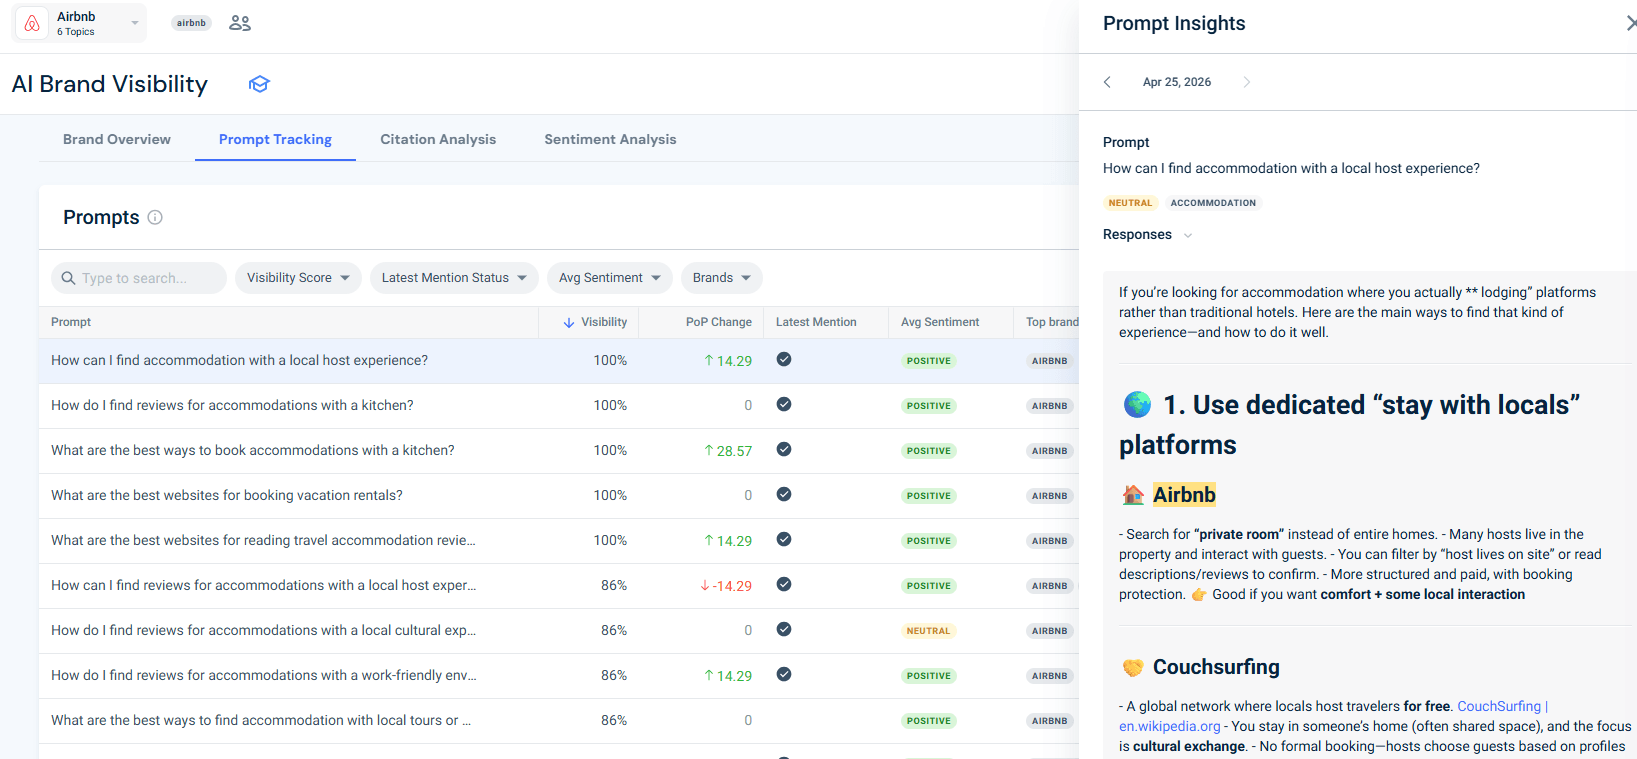Click the Couchsurfing heading in the response
The height and width of the screenshot is (759, 1637).
pyautogui.click(x=1216, y=667)
